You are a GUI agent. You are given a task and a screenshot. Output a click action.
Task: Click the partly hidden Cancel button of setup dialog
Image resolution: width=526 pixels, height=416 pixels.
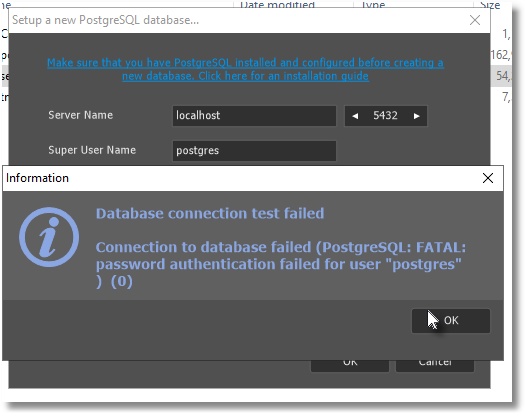click(435, 365)
